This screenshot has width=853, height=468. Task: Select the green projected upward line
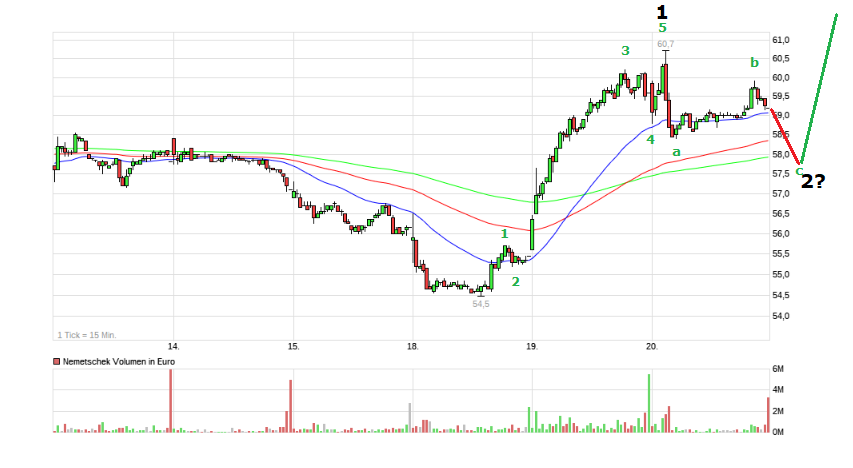pos(818,90)
